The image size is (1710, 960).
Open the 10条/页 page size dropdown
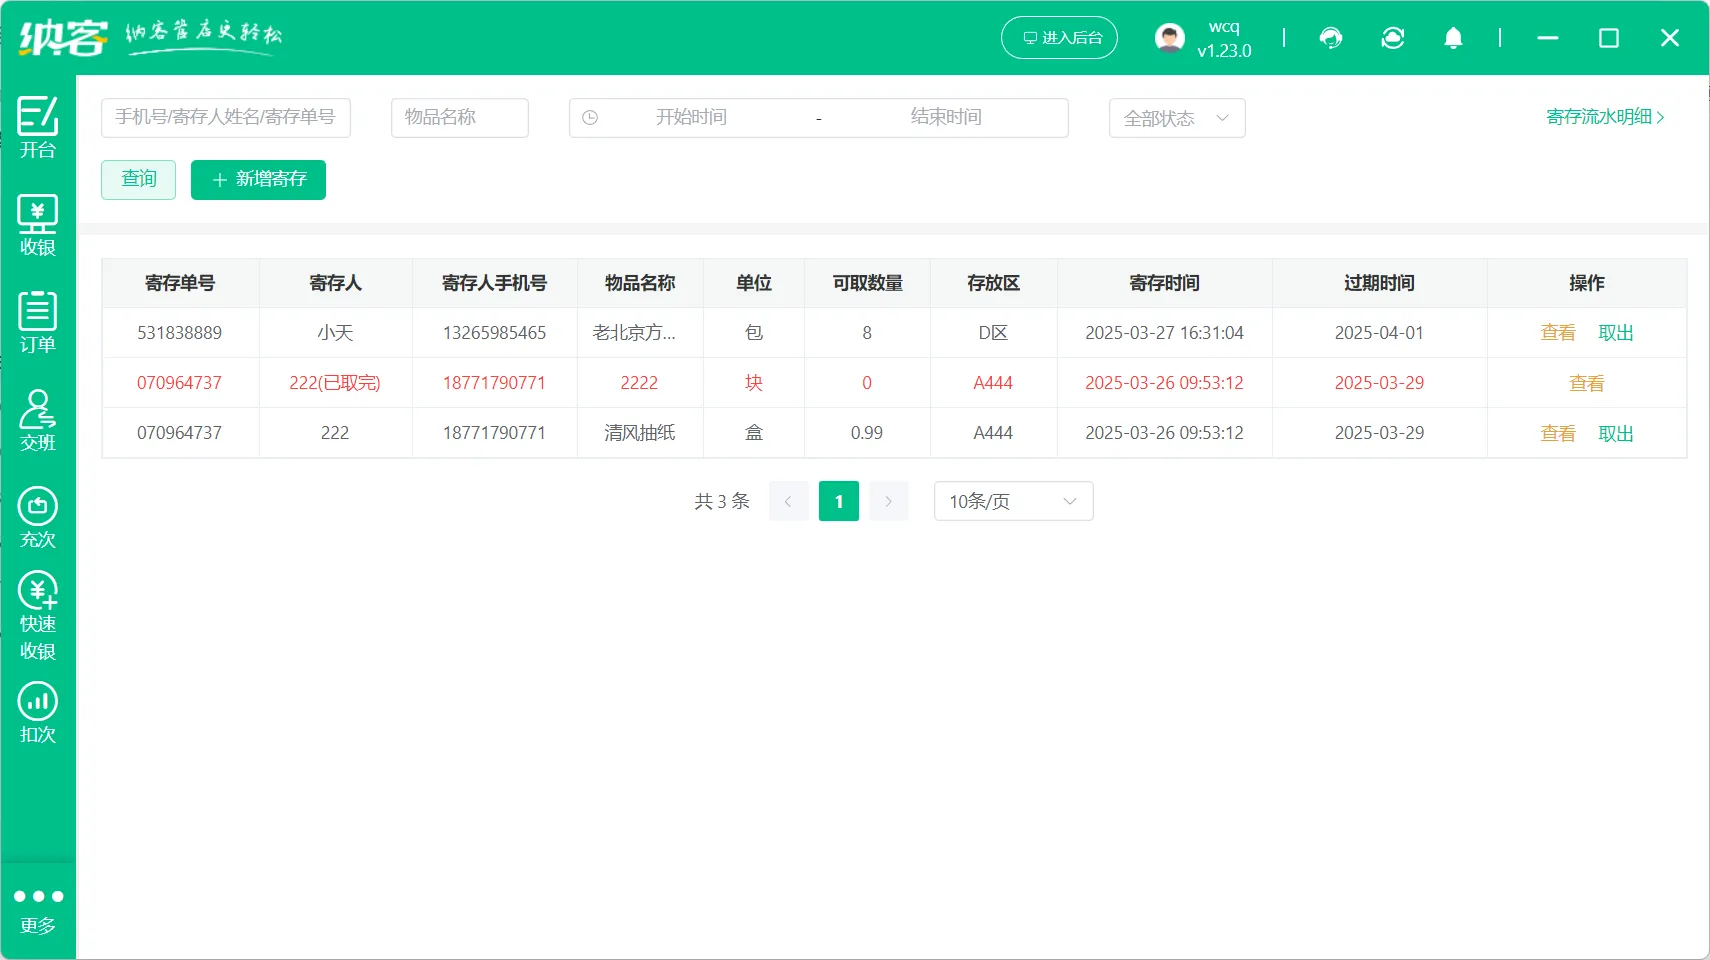coord(1013,501)
